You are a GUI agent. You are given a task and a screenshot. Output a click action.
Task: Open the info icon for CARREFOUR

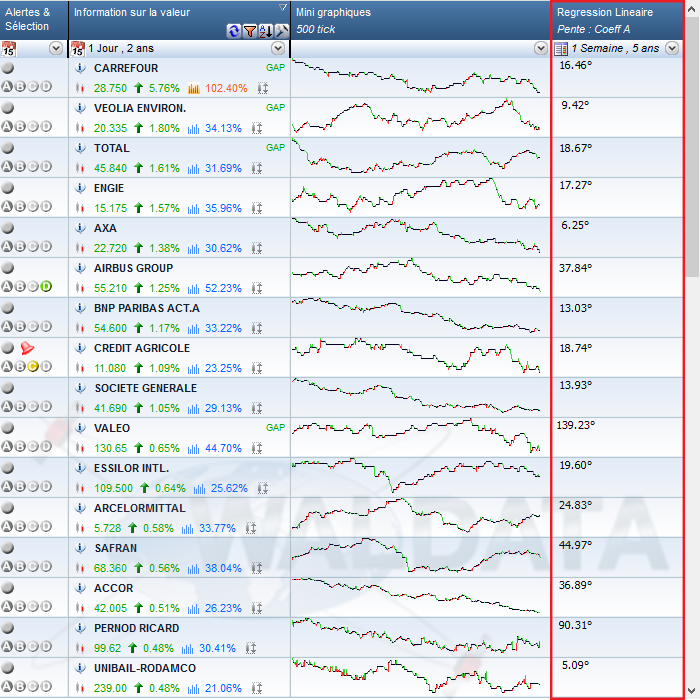pos(80,68)
